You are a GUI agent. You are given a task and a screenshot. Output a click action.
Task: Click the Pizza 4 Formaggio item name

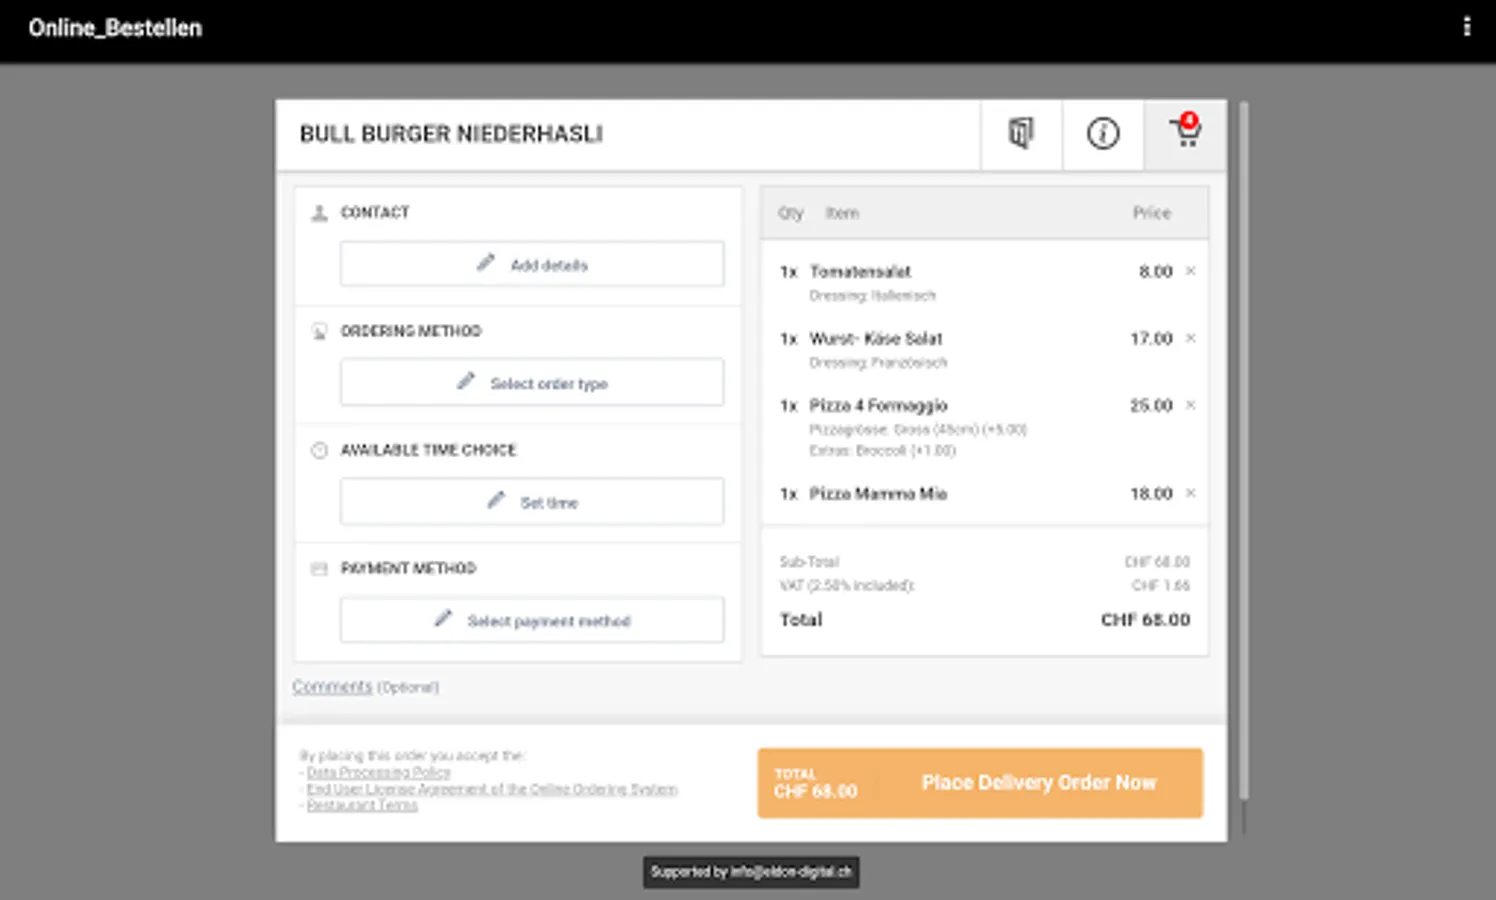[878, 405]
